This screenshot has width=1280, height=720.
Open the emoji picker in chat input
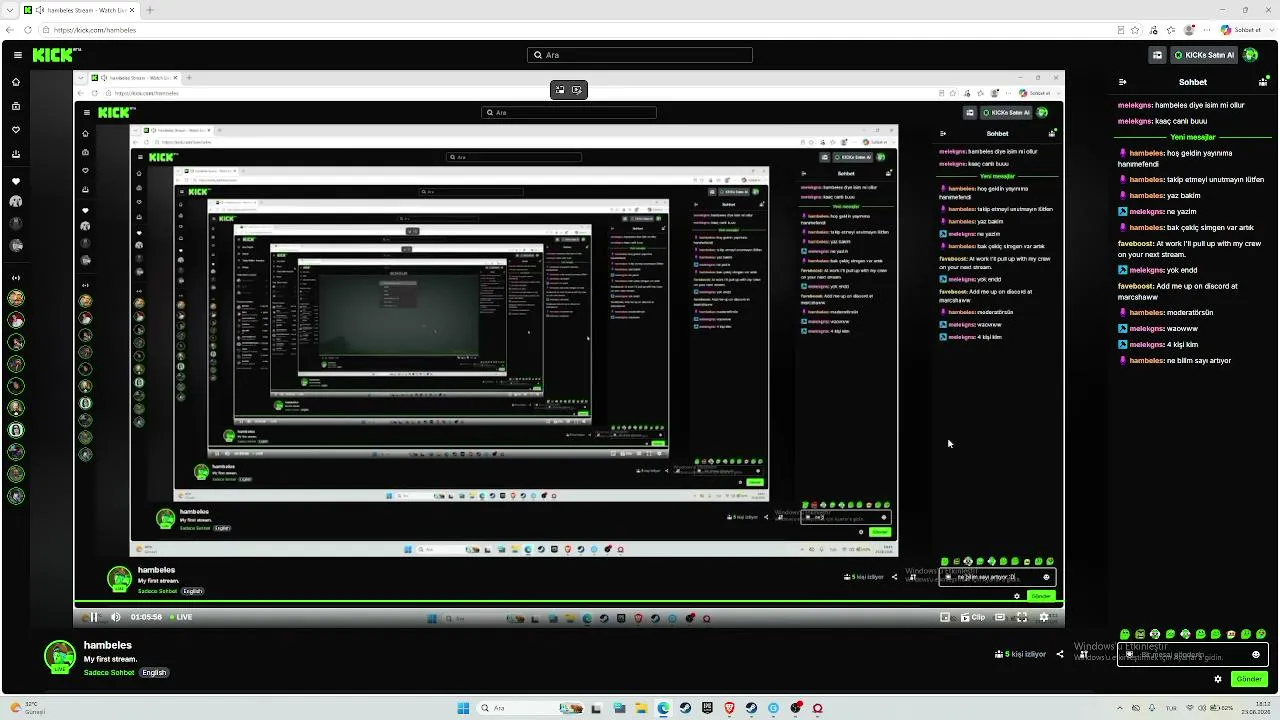tap(1256, 655)
